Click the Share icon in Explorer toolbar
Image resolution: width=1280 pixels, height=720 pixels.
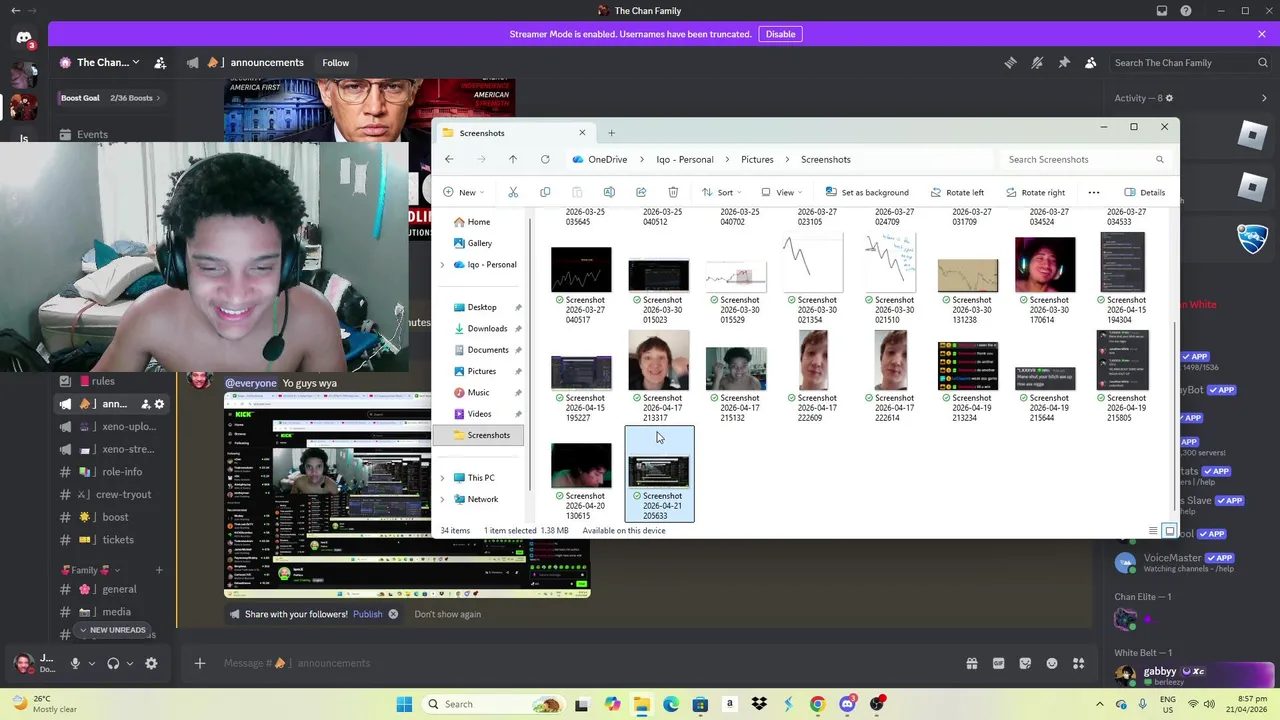(x=641, y=192)
